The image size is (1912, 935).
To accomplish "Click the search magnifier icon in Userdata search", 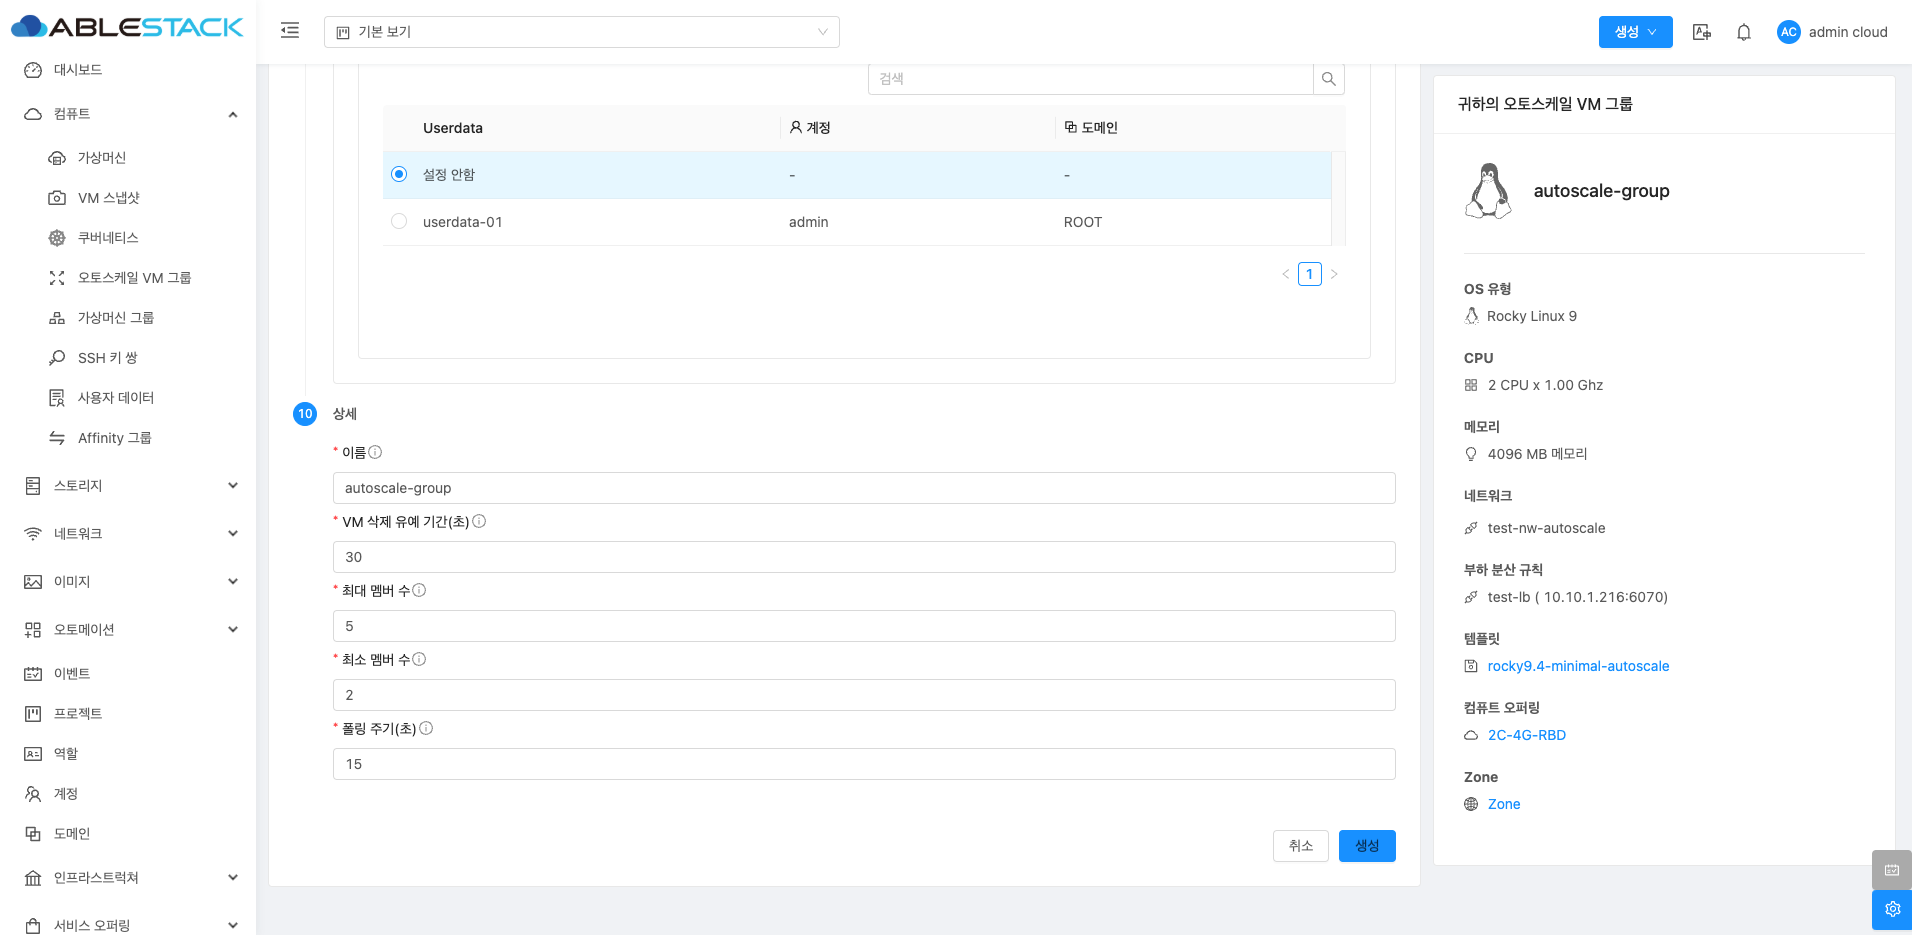I will pos(1328,79).
